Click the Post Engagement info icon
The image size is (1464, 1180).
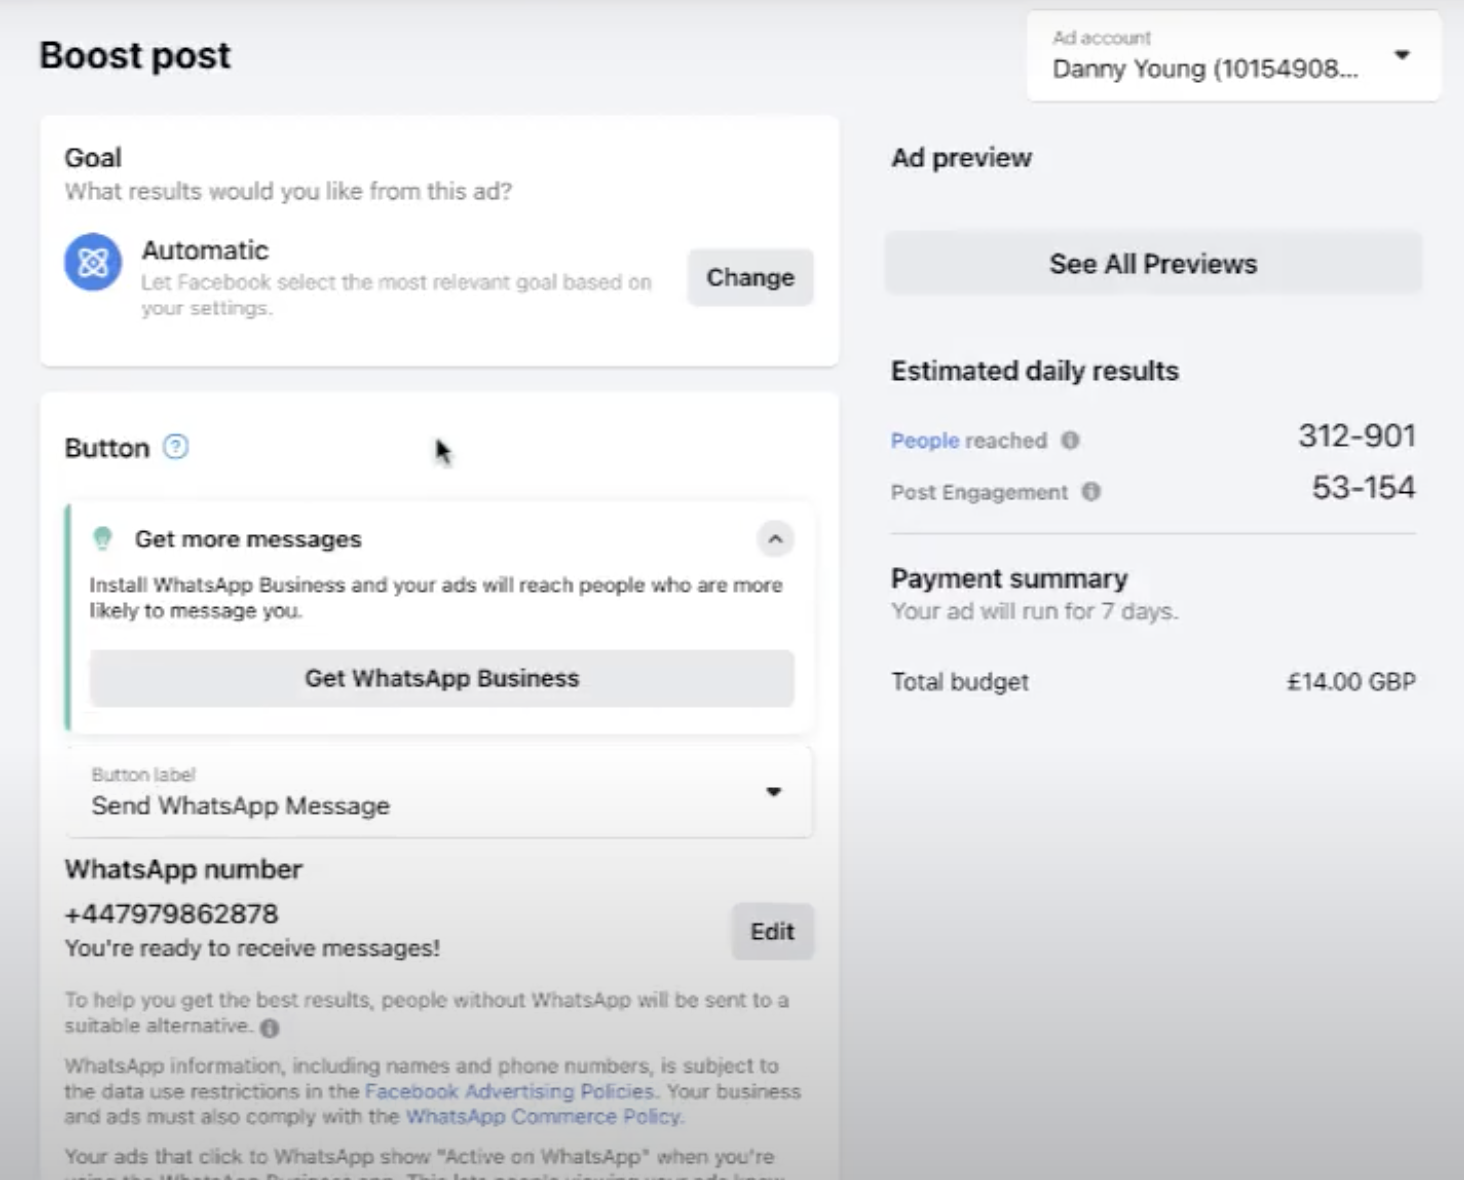(x=1091, y=491)
